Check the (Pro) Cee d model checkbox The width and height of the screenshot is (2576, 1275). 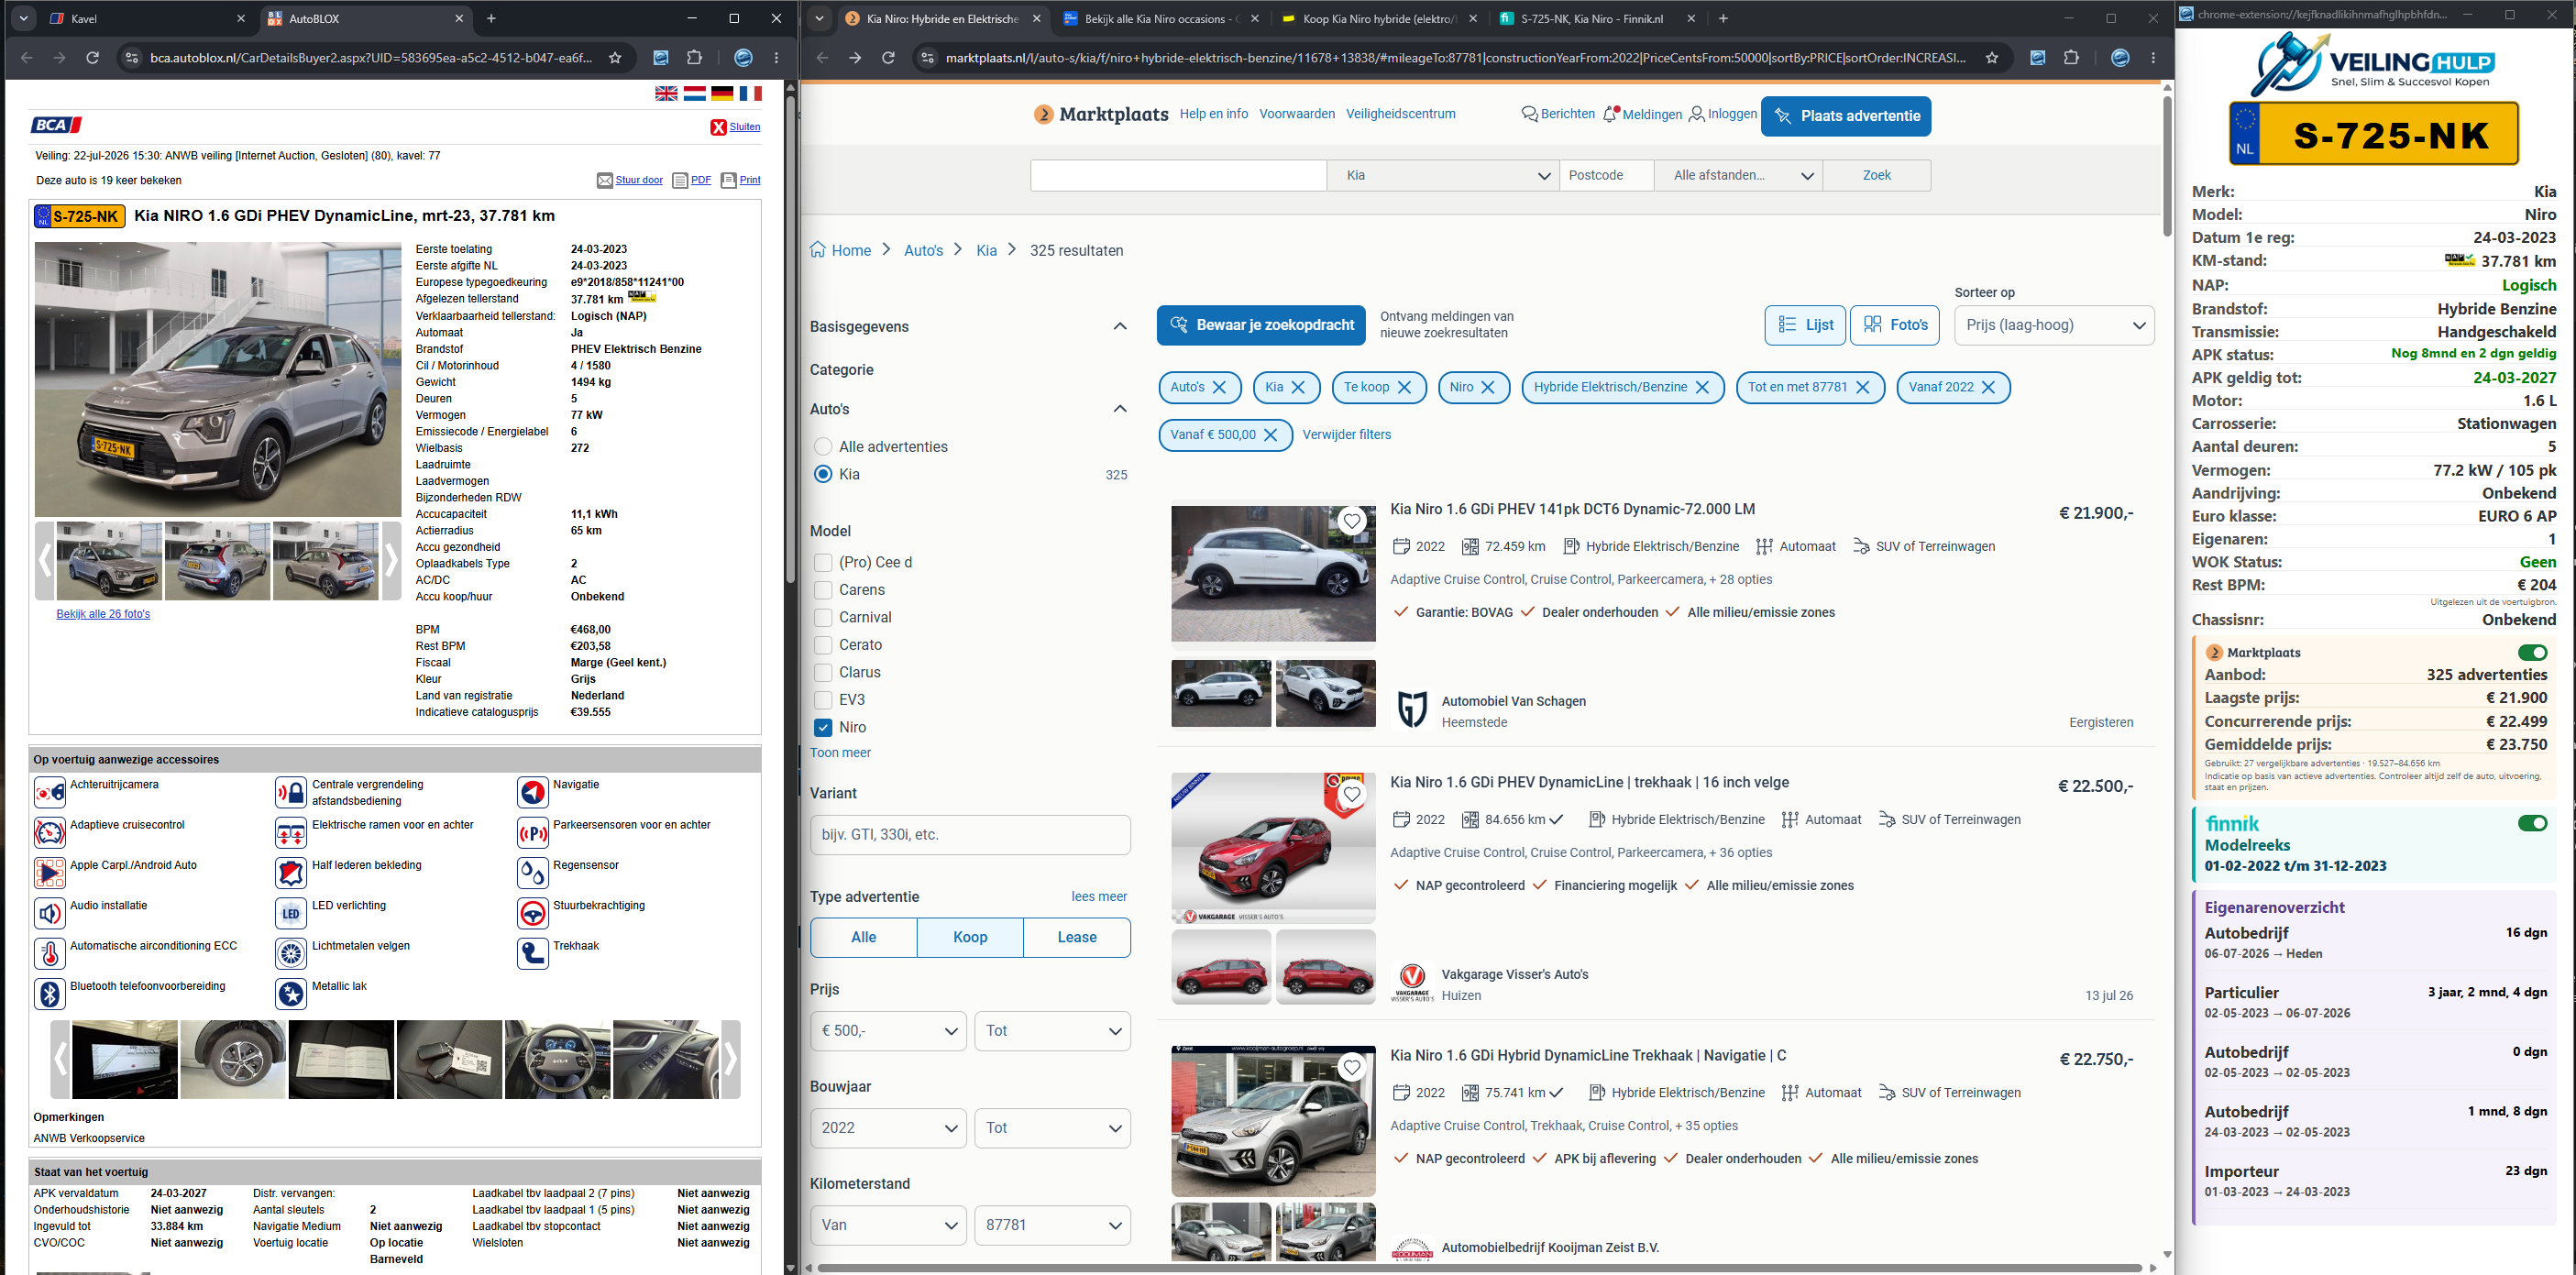coord(823,562)
